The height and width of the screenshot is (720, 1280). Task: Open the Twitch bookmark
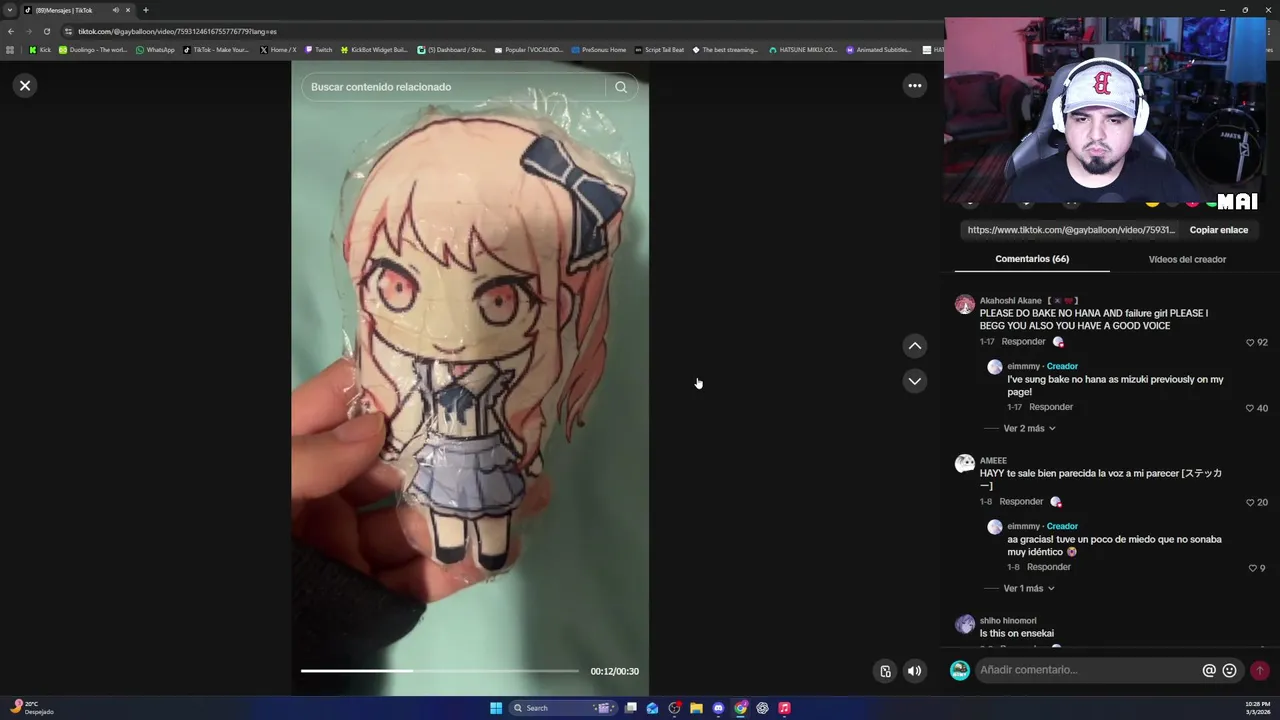318,50
